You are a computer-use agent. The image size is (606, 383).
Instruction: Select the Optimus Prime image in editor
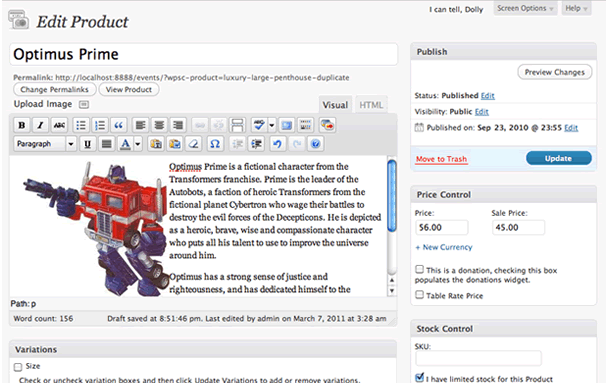click(95, 229)
